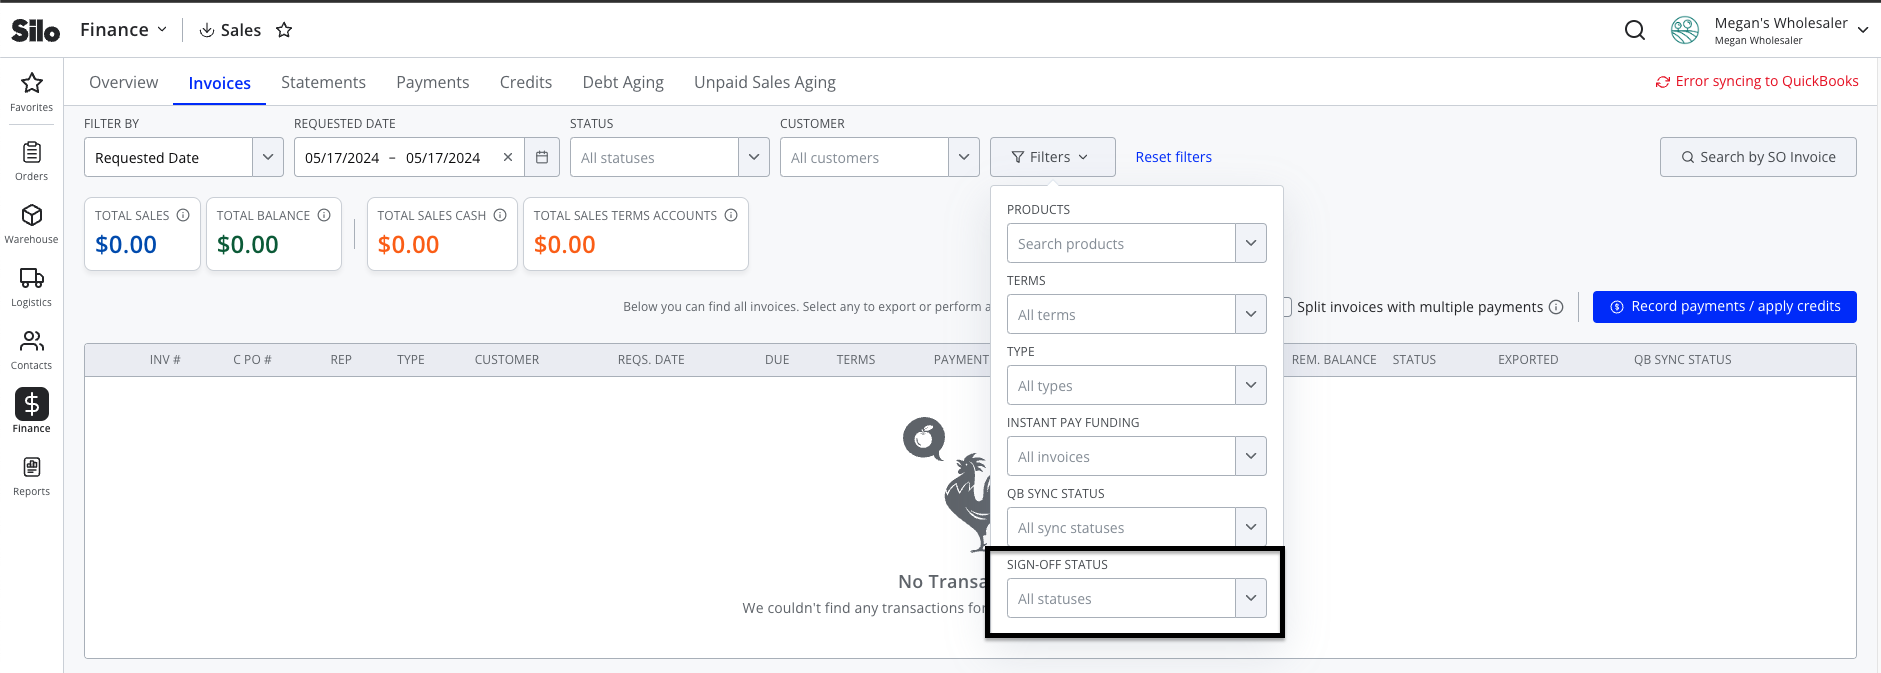Select the Invoices tab
Image resolution: width=1881 pixels, height=673 pixels.
220,83
